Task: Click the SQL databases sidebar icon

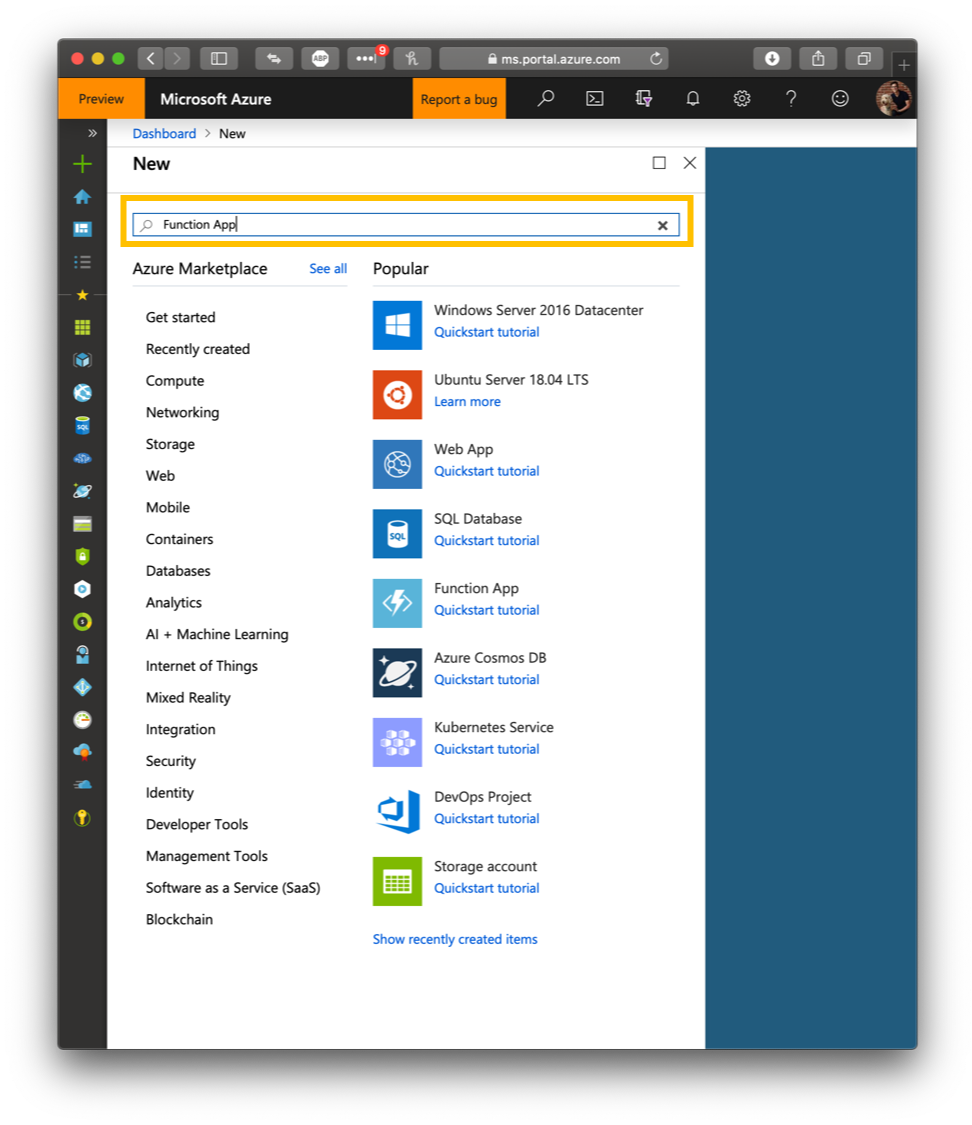Action: 82,425
